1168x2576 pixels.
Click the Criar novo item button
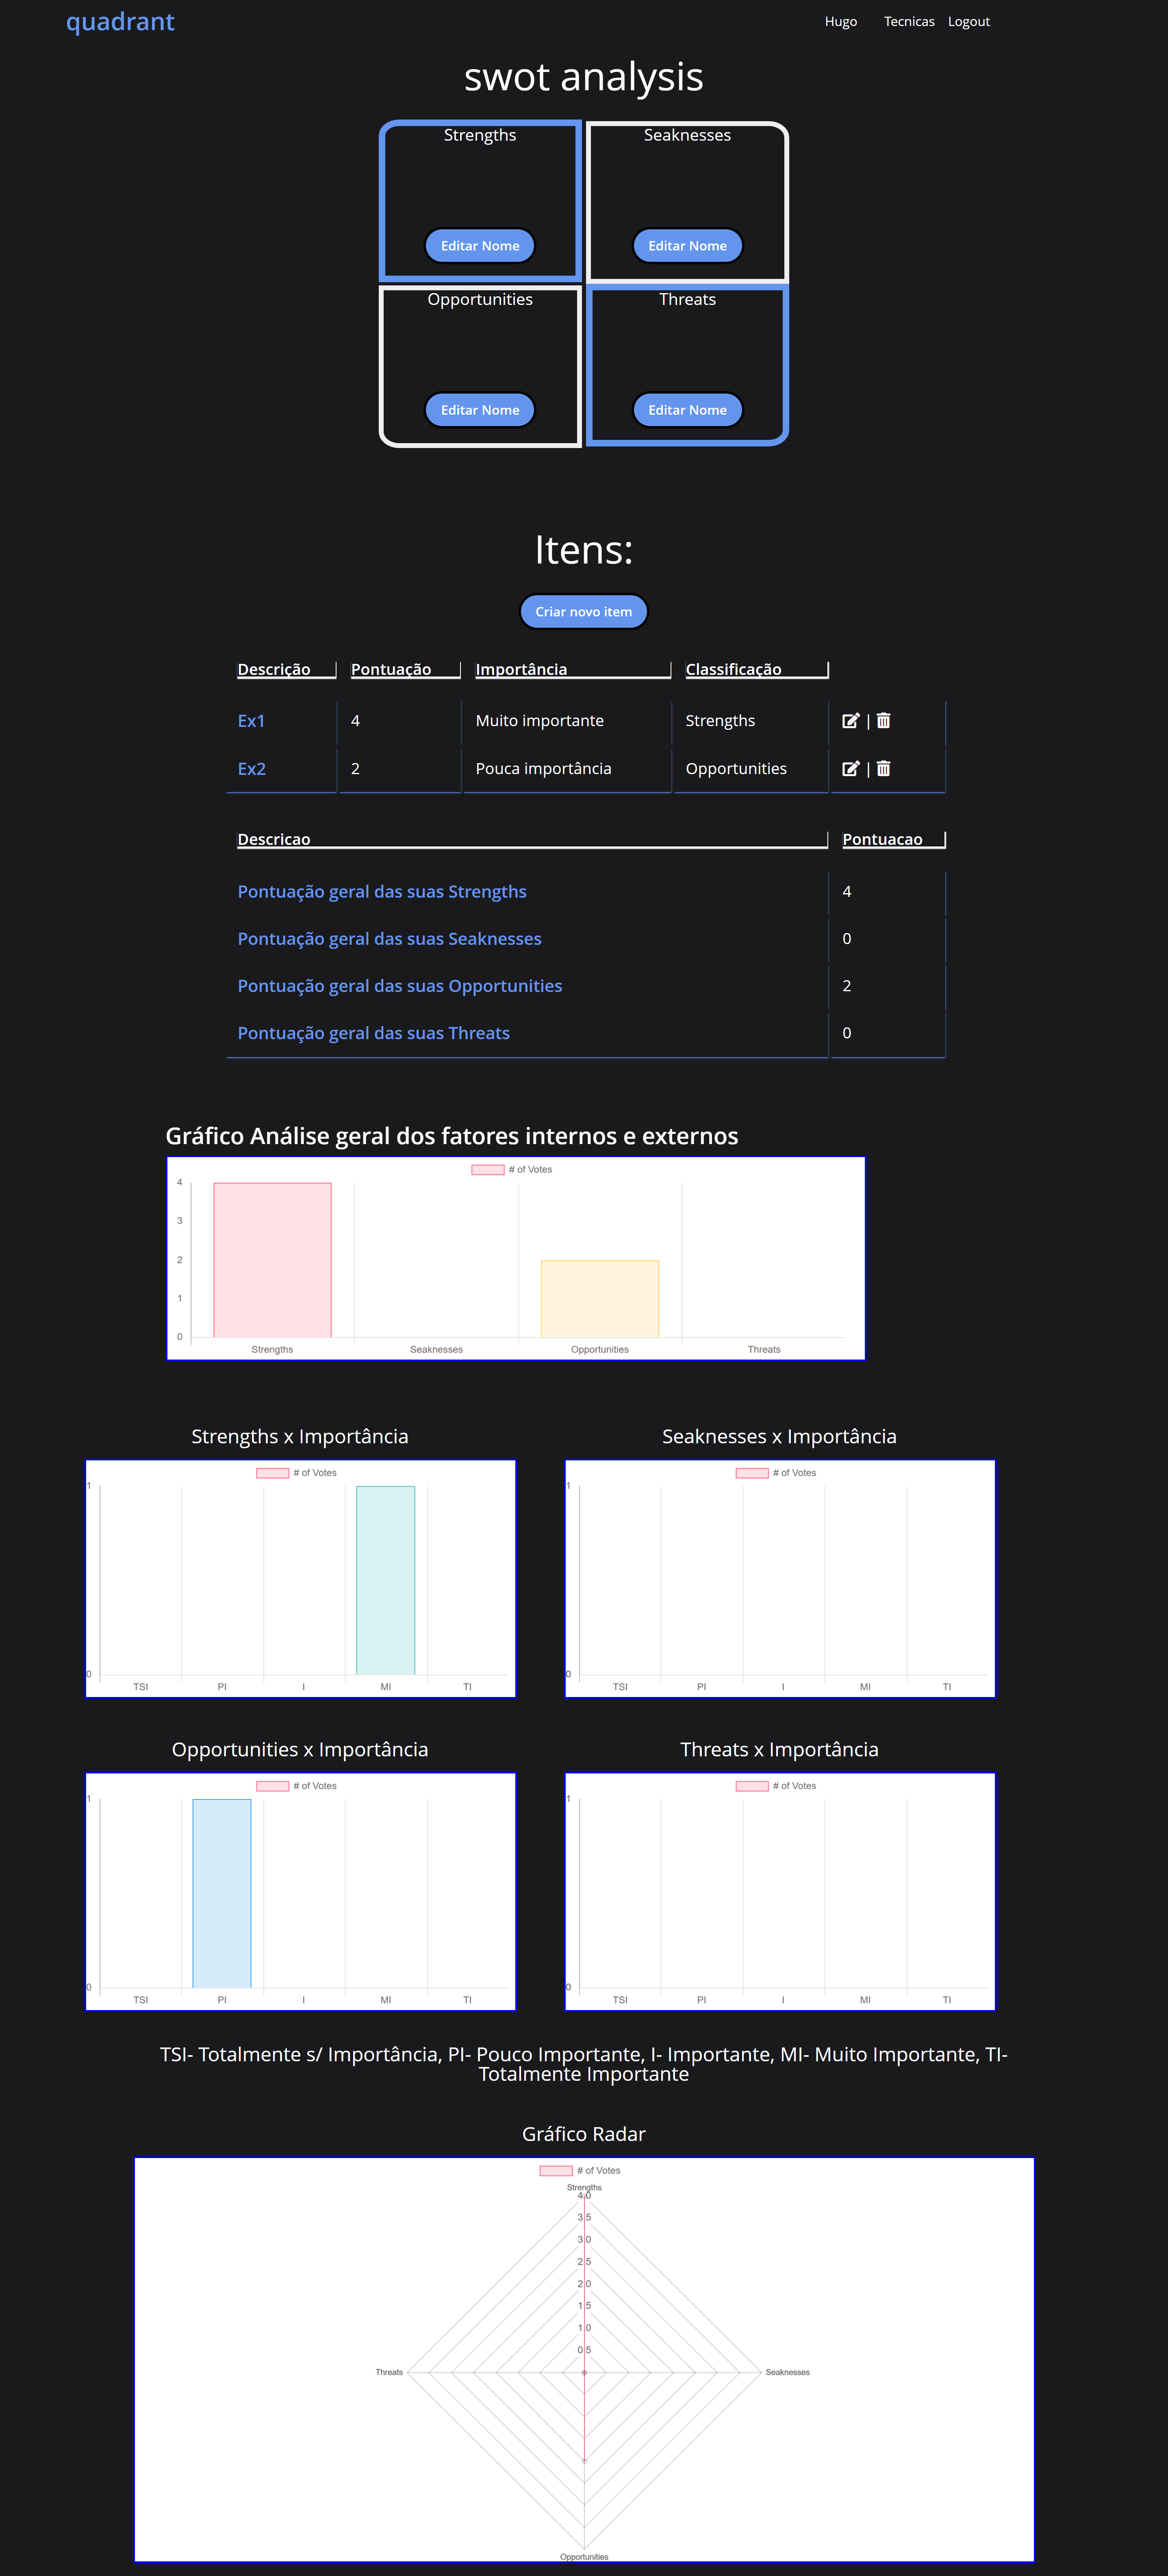pyautogui.click(x=584, y=612)
